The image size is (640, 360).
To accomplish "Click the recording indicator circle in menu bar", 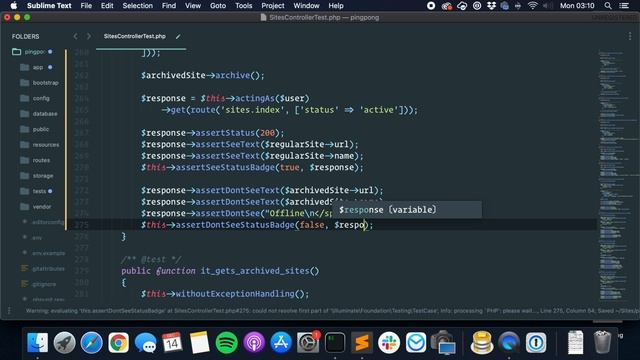I will tap(431, 6).
